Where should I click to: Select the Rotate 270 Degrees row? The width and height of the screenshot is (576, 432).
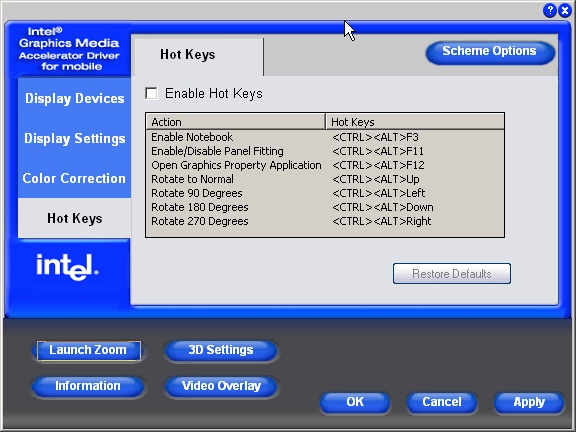coord(325,221)
